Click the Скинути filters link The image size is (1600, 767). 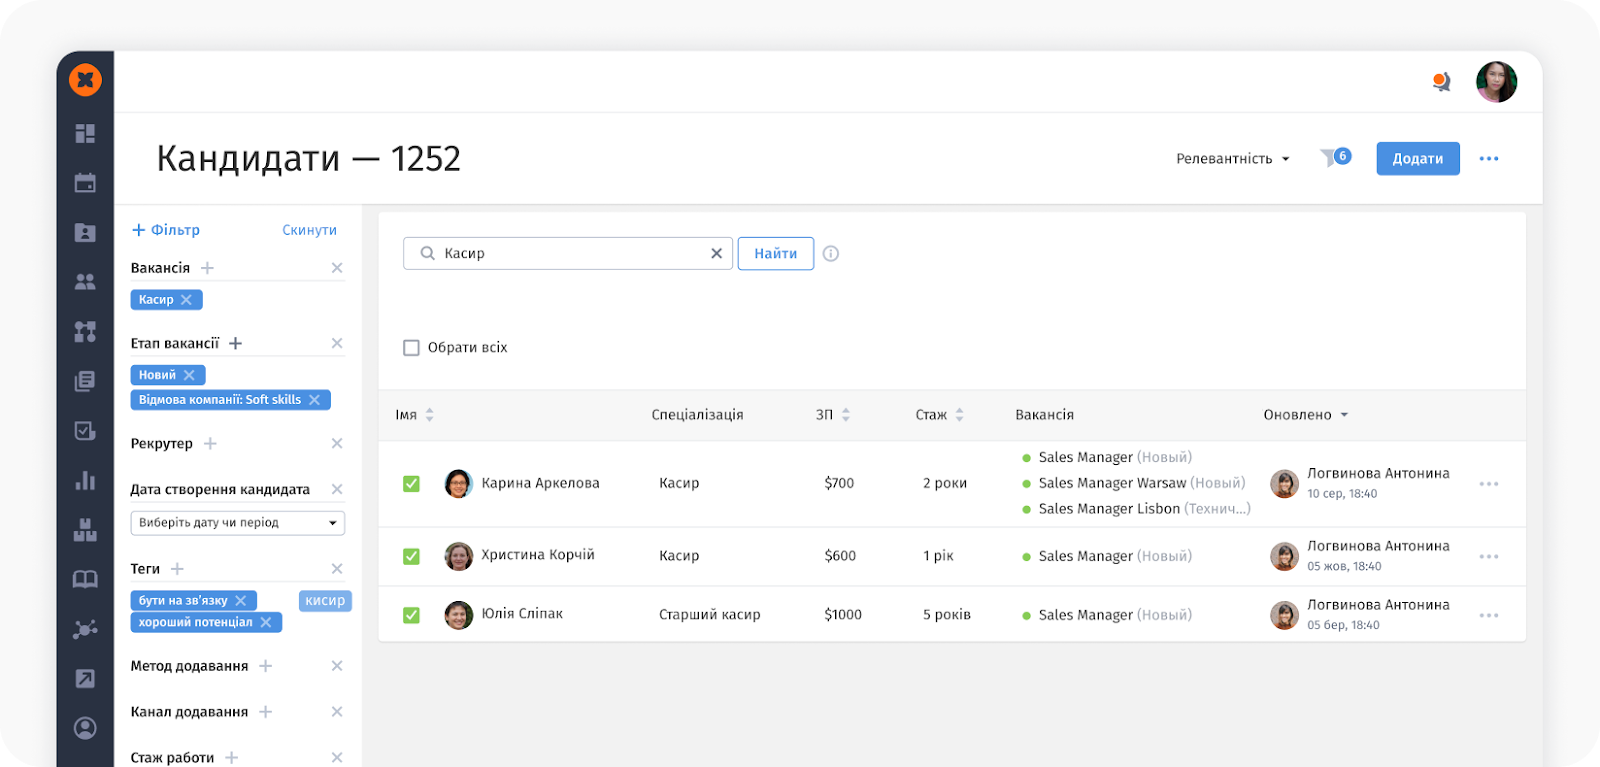309,230
